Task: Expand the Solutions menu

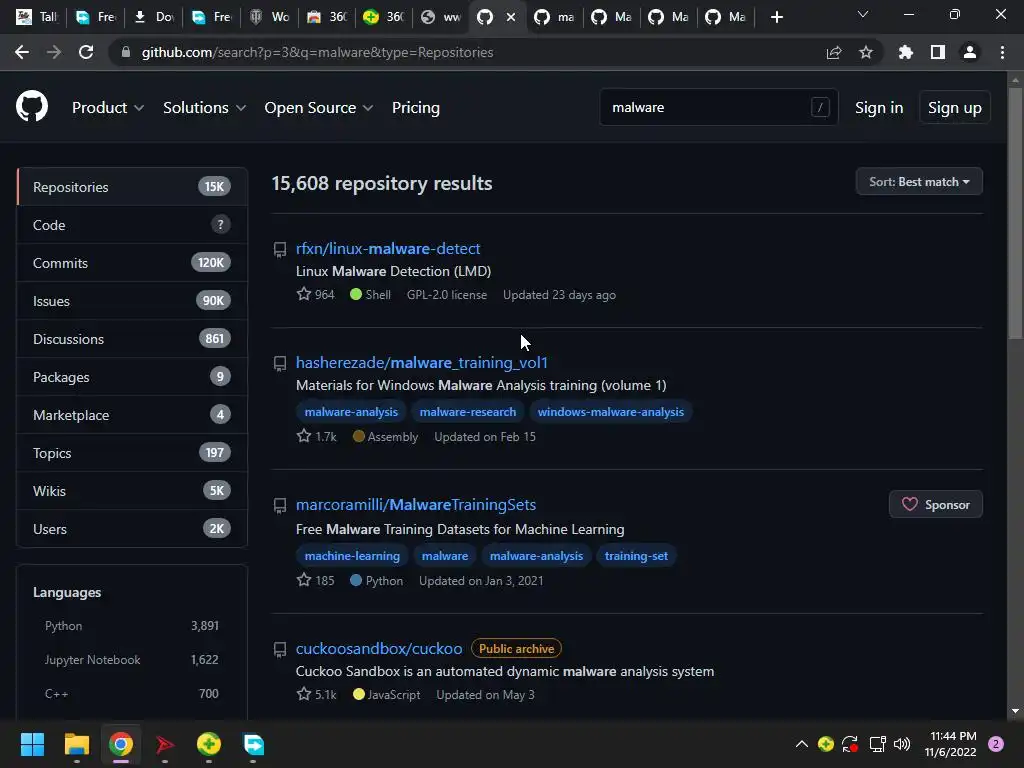Action: [x=204, y=108]
